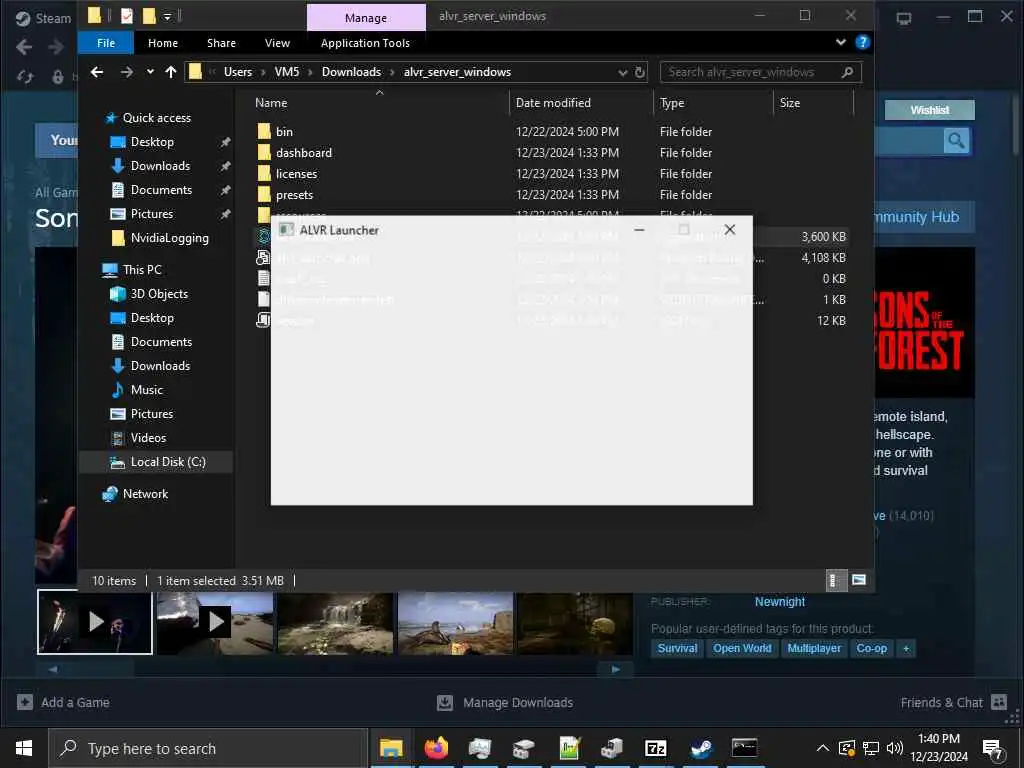1024x768 pixels.
Task: Open 7-Zip from the taskbar
Action: coord(655,748)
